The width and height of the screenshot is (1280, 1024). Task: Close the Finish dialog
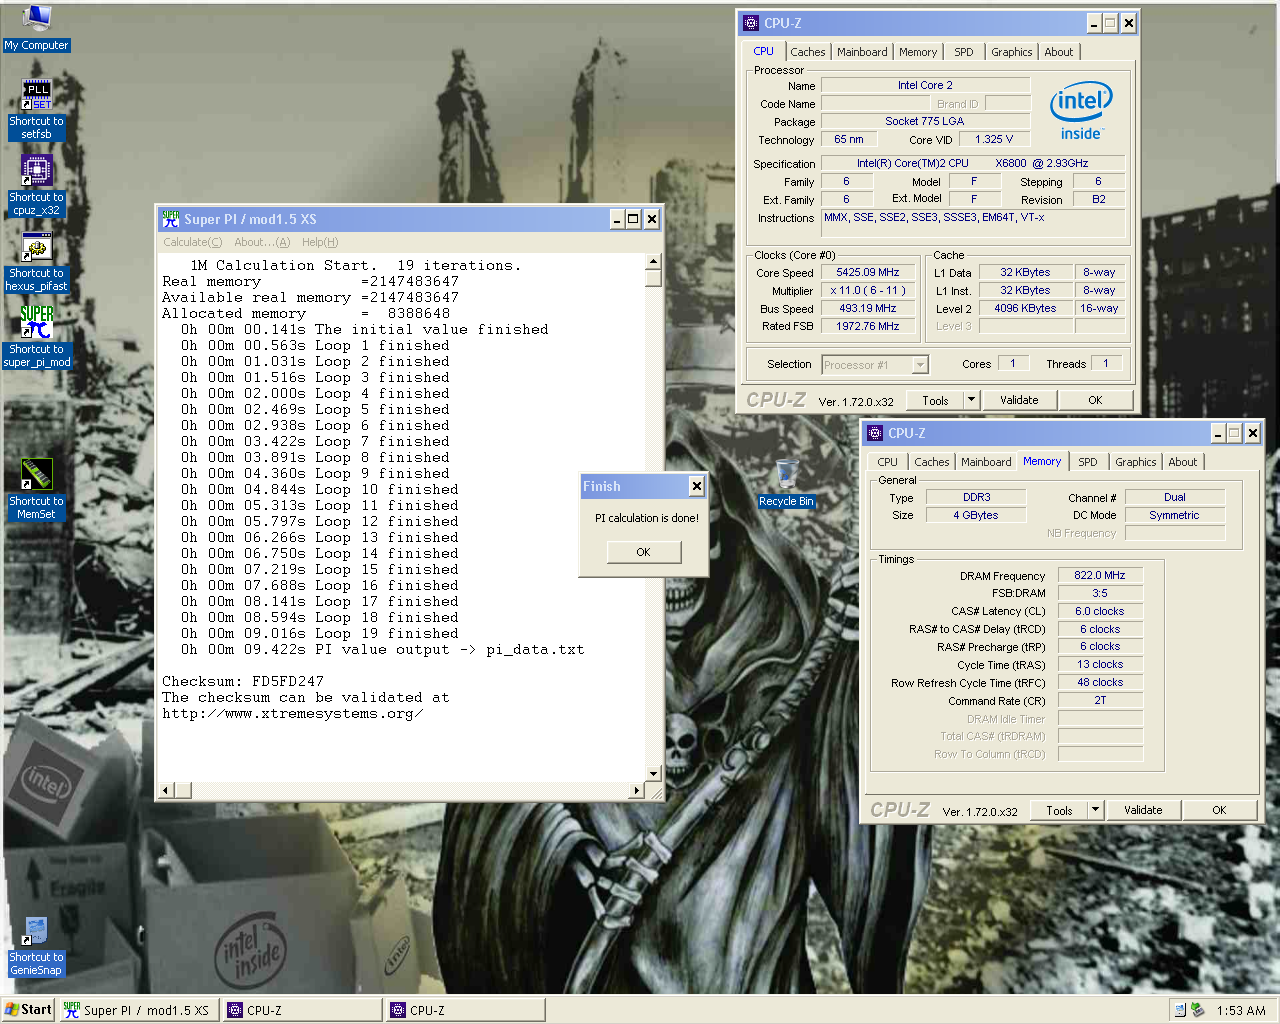coord(696,486)
